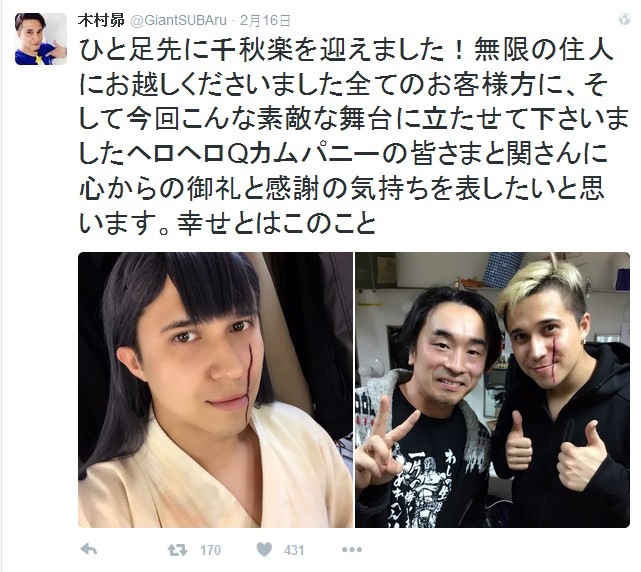
Task: Enlarge the left photo with black wig
Action: pos(215,390)
